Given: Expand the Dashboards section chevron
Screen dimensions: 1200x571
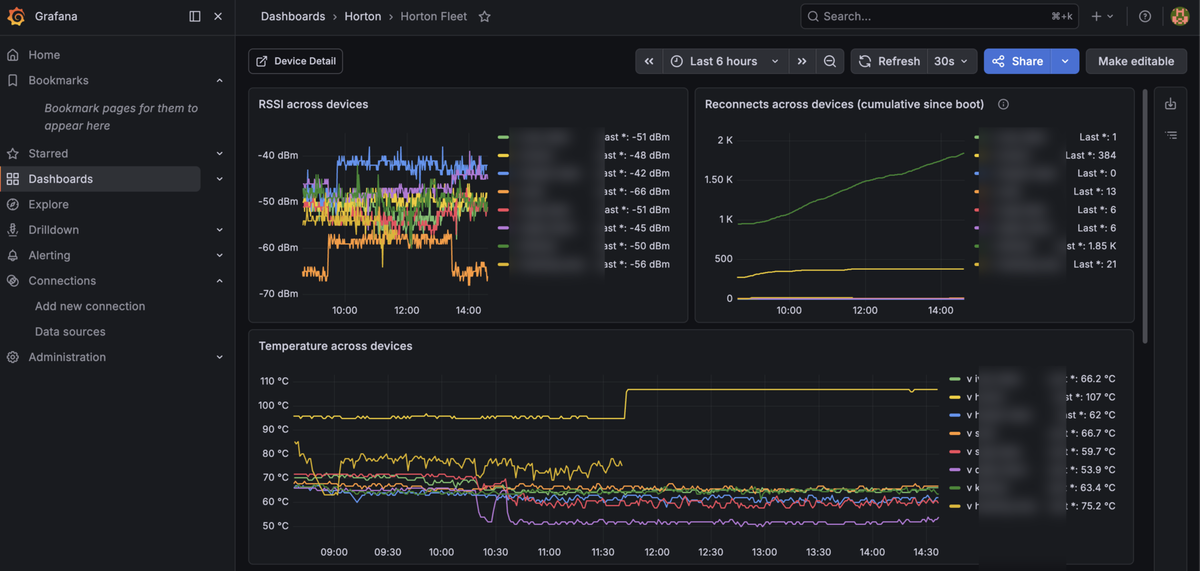Looking at the screenshot, I should [219, 179].
